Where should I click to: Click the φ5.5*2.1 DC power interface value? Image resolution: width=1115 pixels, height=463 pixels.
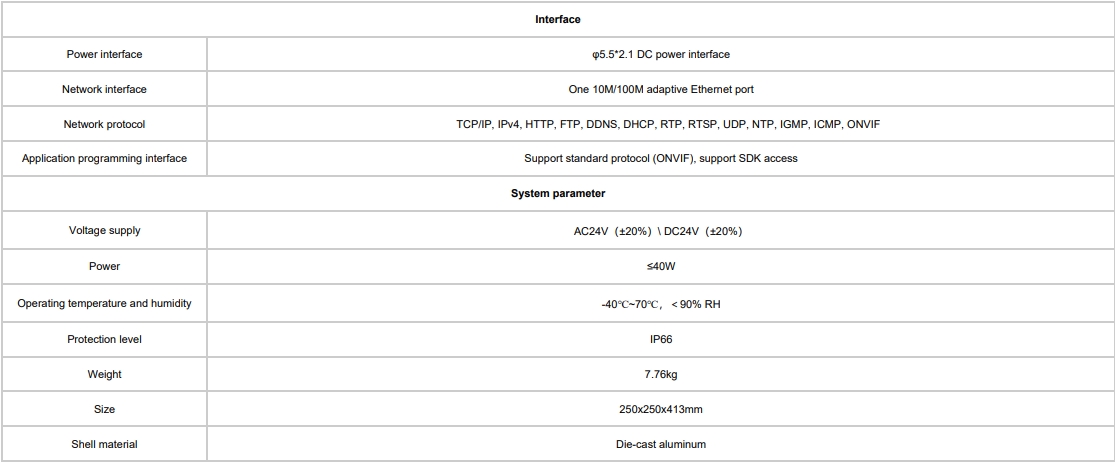[660, 54]
